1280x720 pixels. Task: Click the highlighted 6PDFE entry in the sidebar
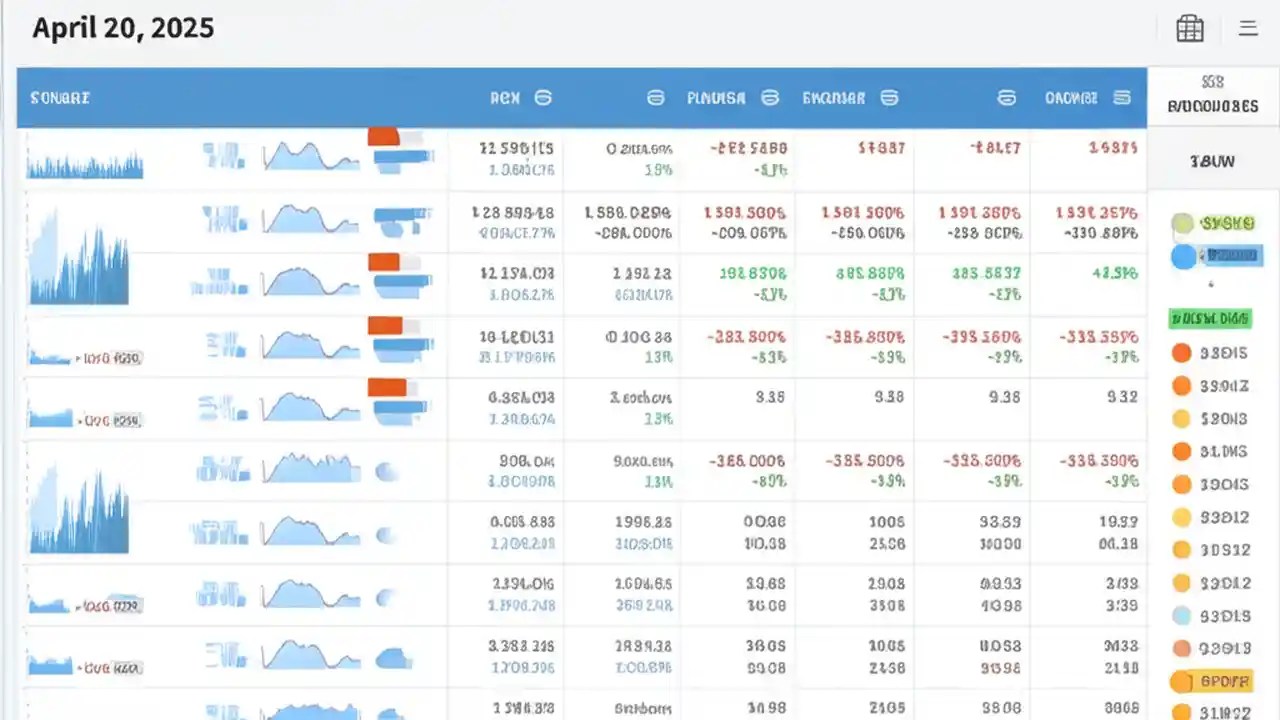coord(1210,681)
